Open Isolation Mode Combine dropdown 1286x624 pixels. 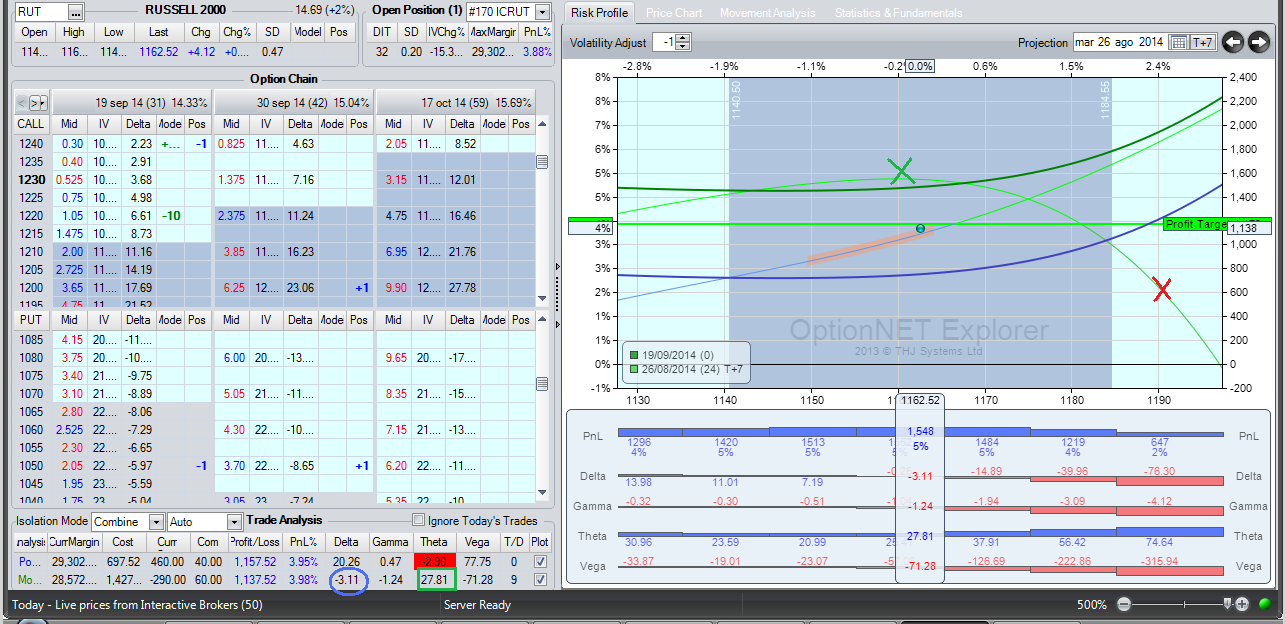(x=156, y=522)
